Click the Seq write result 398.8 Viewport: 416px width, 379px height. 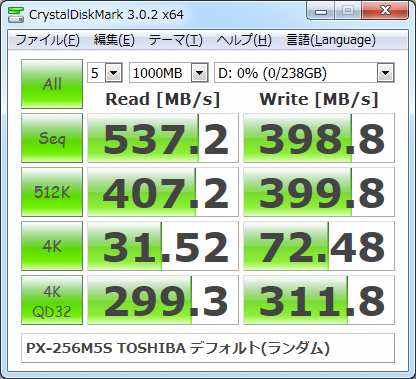[319, 138]
